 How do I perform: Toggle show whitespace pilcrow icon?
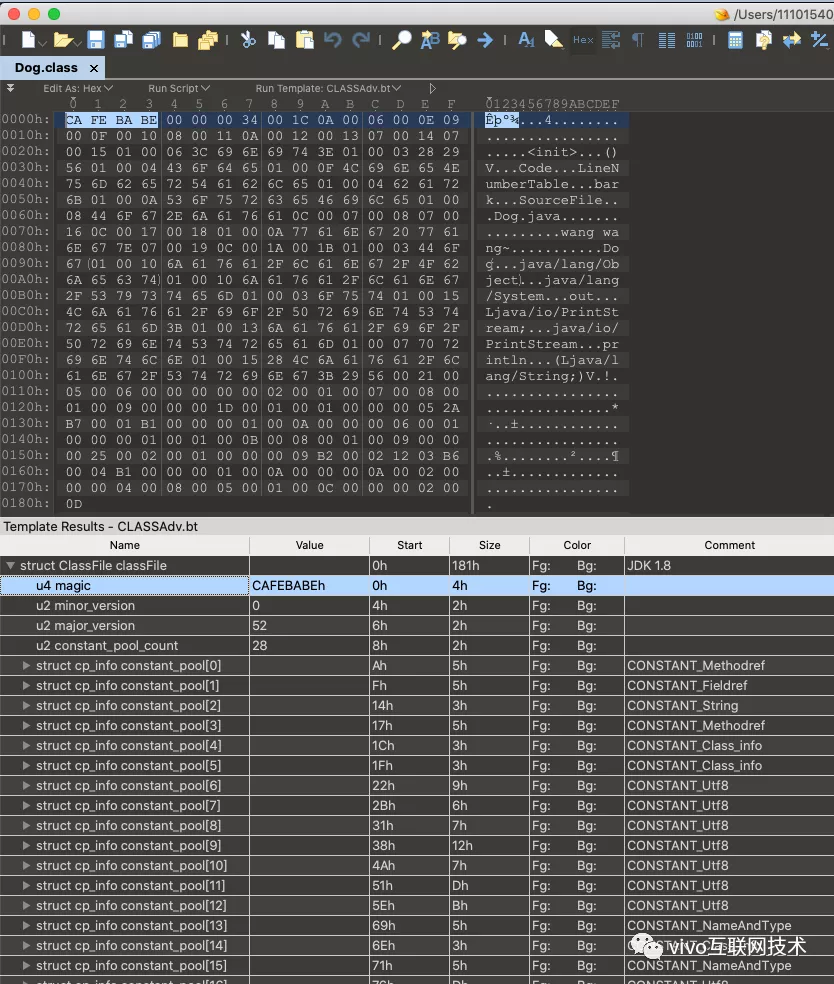click(638, 40)
